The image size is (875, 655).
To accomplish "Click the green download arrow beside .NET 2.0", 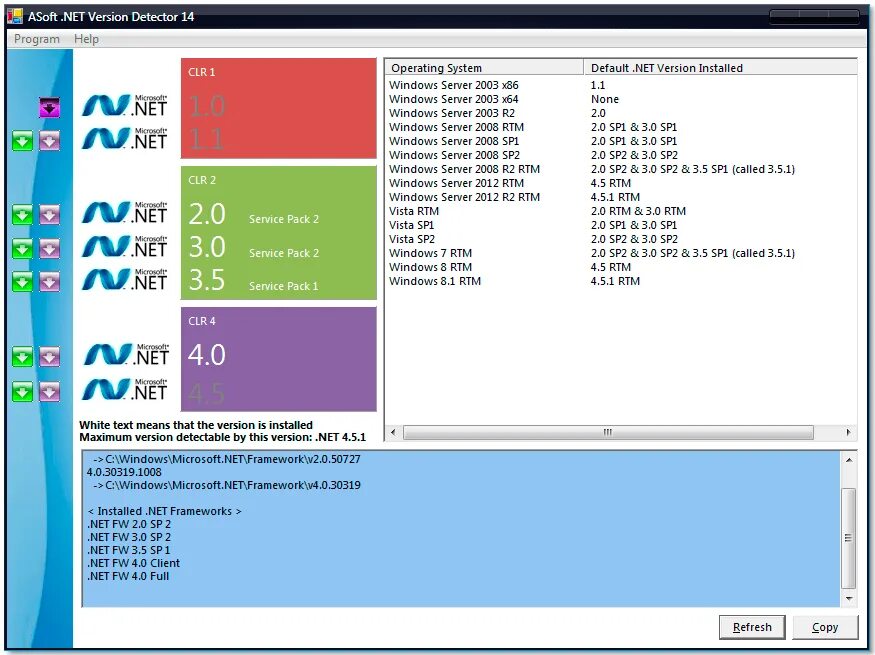I will click(x=22, y=215).
